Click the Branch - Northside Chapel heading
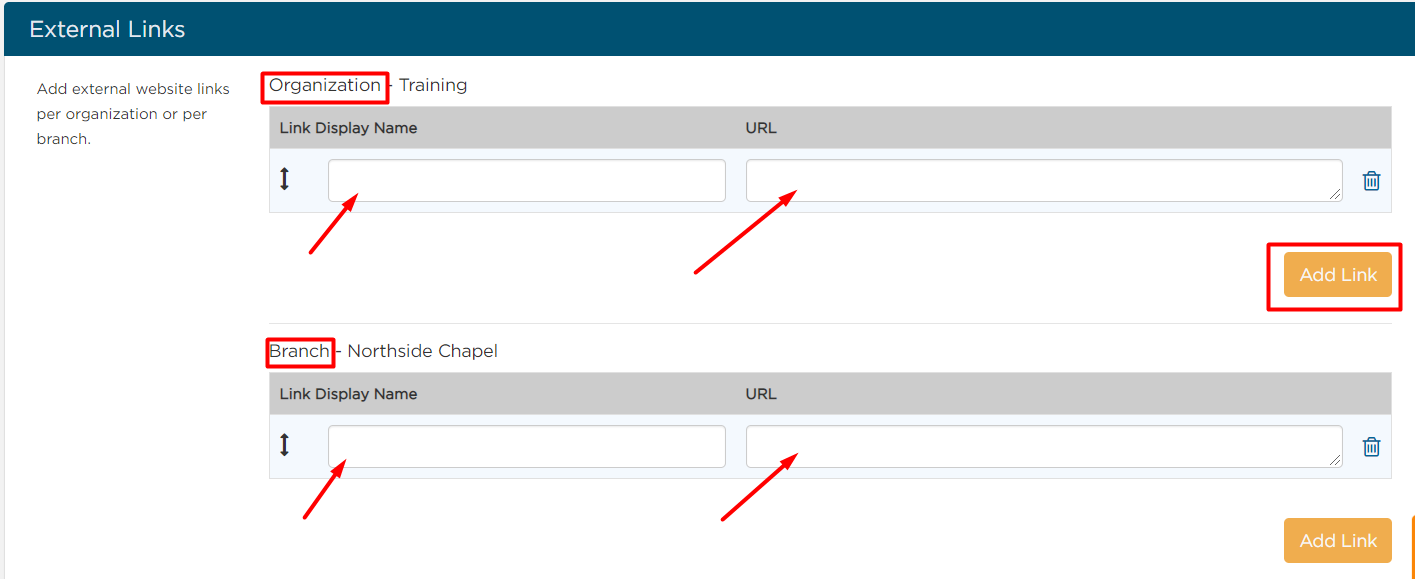 (383, 352)
